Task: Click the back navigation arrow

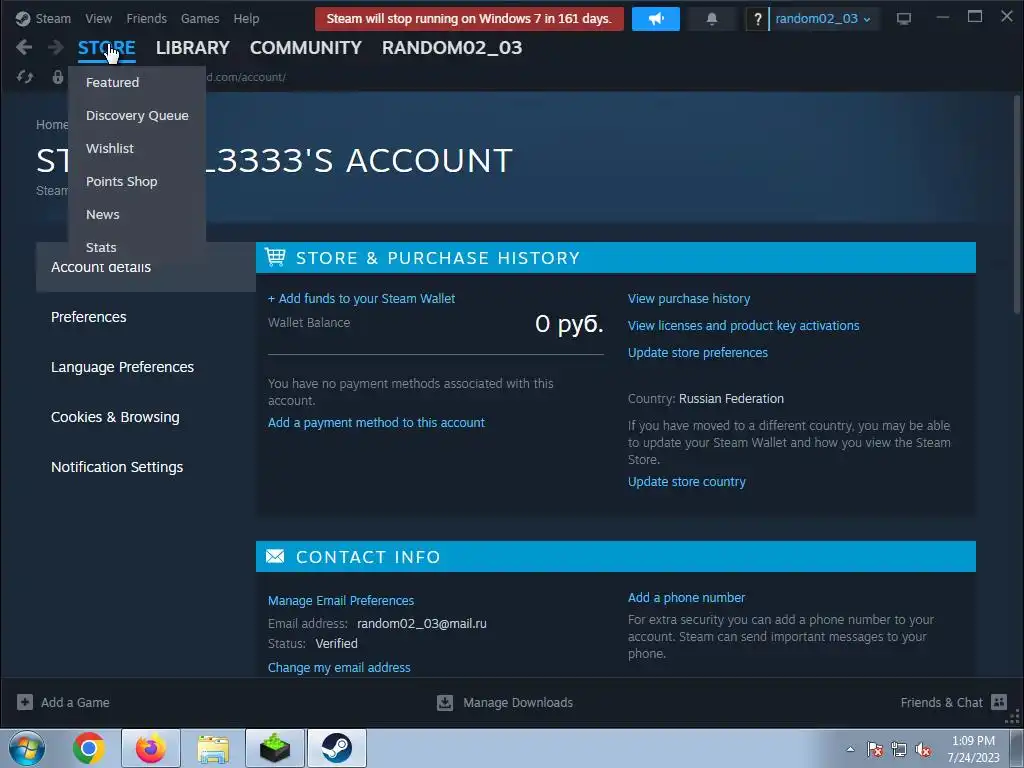Action: [24, 48]
